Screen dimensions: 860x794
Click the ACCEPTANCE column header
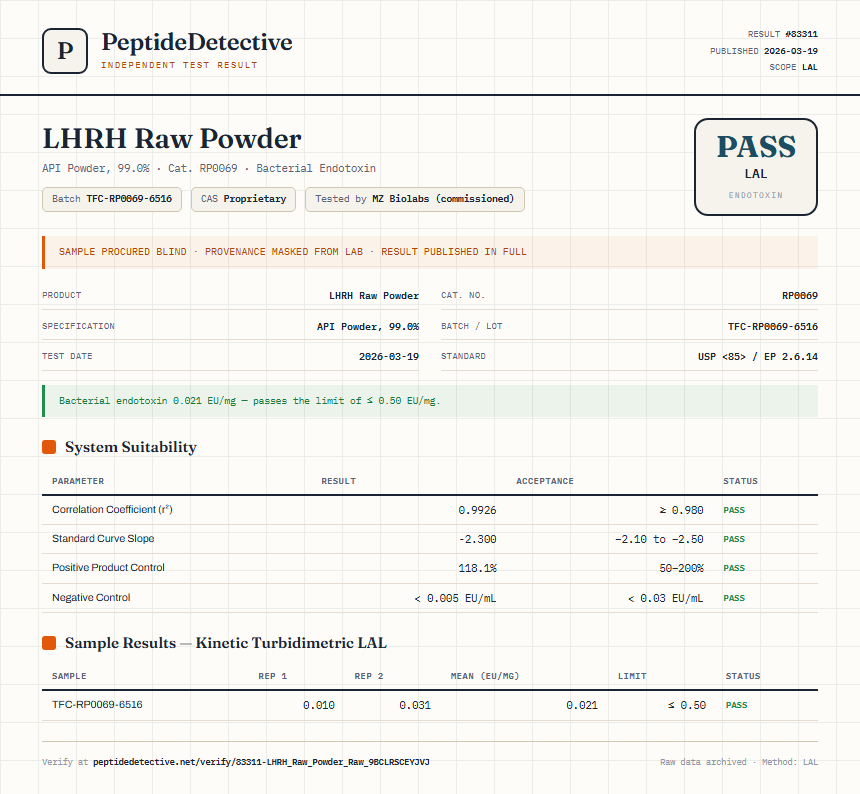(x=545, y=481)
